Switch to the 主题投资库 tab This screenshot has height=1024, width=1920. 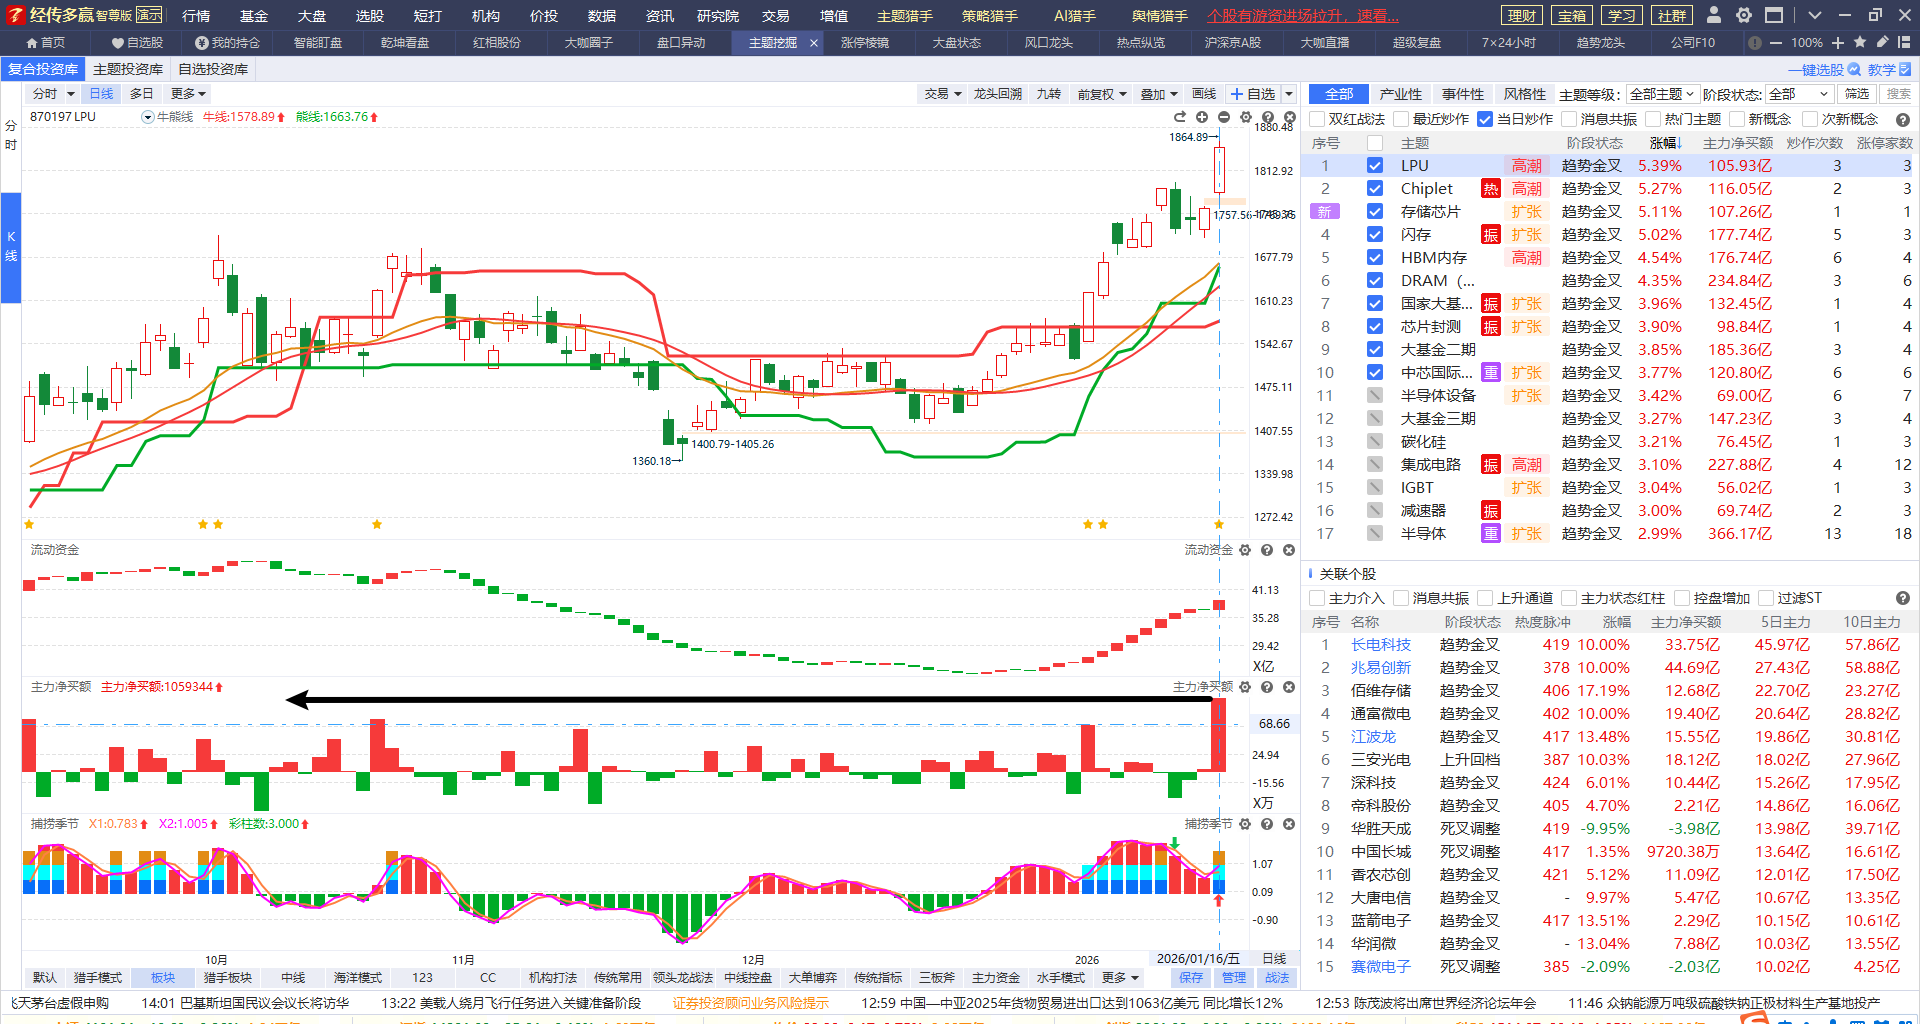point(128,69)
